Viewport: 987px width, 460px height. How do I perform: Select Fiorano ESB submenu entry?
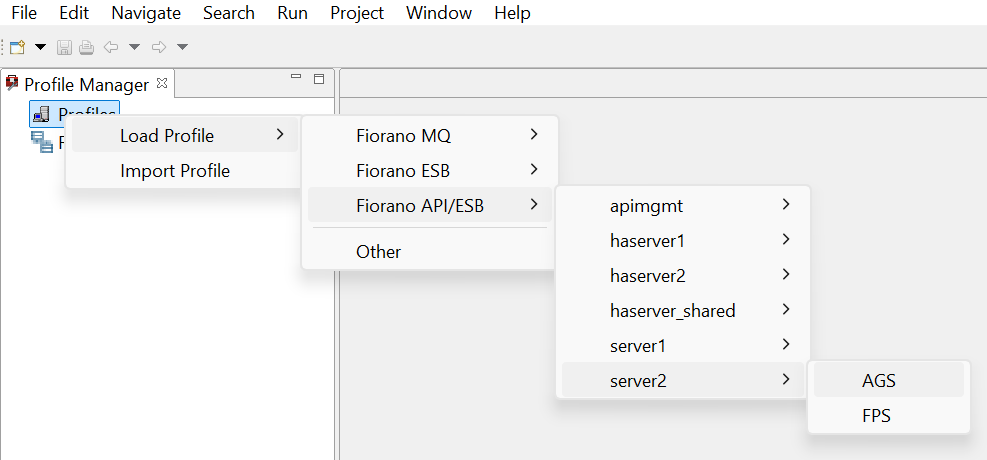(x=429, y=171)
